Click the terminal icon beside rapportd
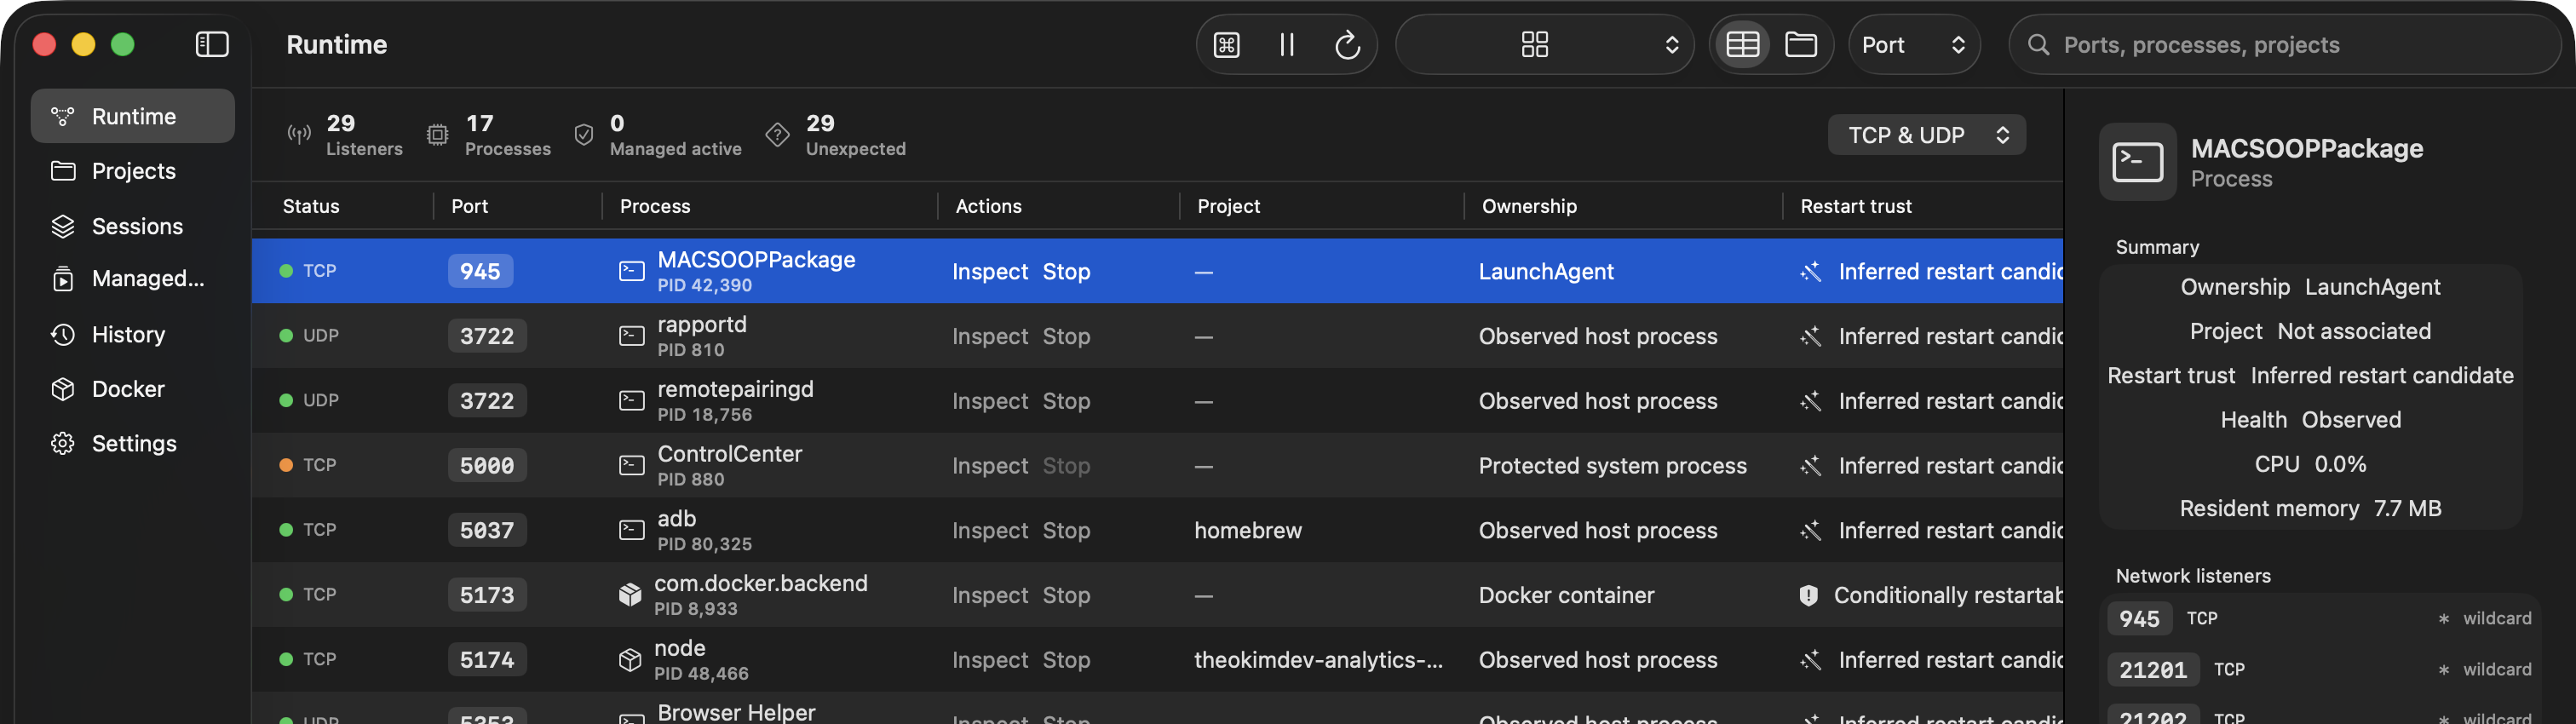 tap(632, 337)
